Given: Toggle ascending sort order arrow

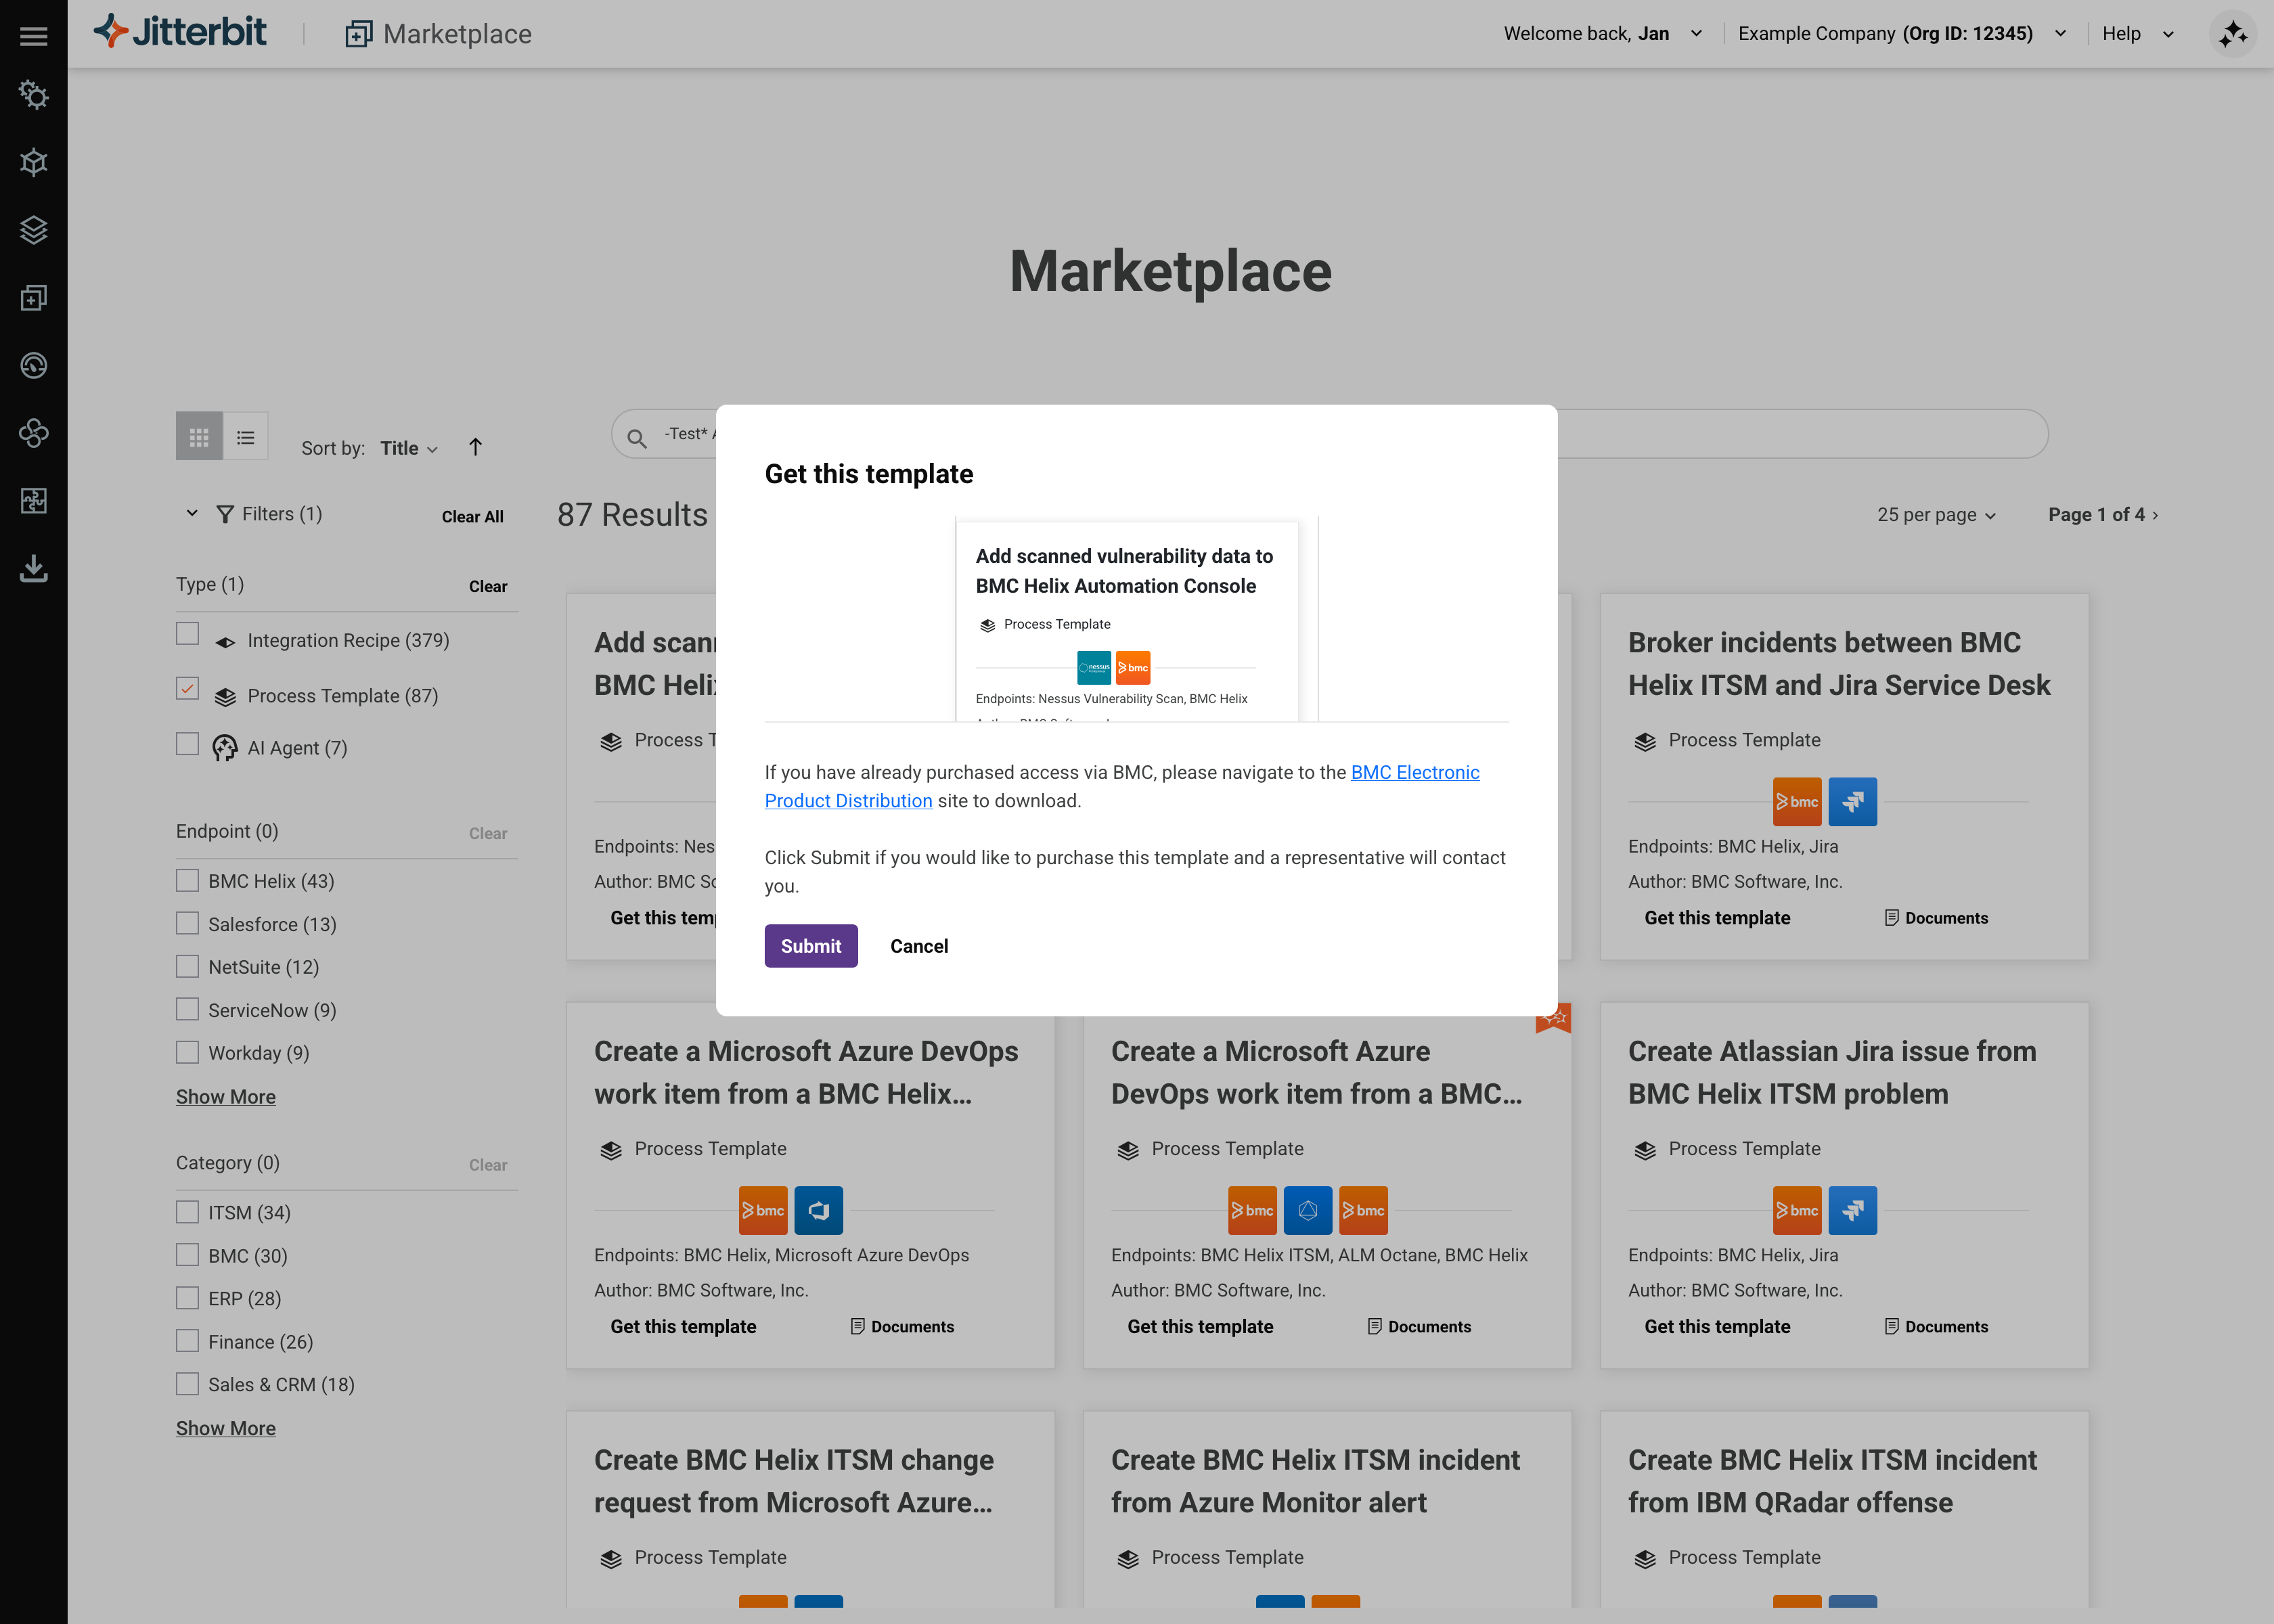Looking at the screenshot, I should (x=475, y=447).
